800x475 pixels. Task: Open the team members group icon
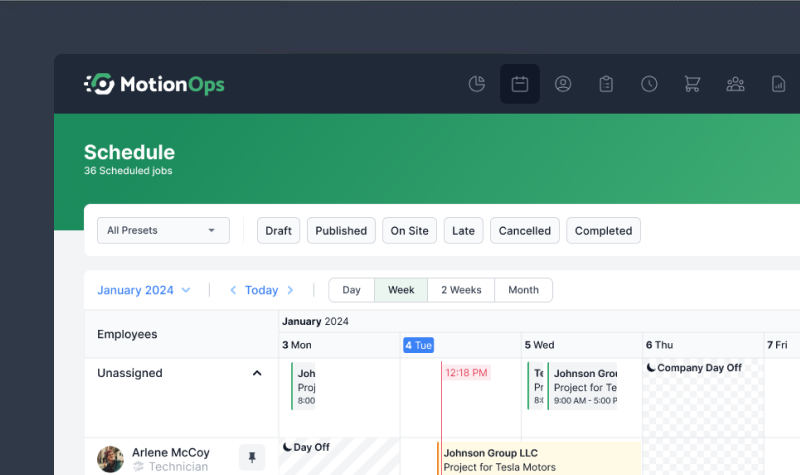[x=735, y=84]
